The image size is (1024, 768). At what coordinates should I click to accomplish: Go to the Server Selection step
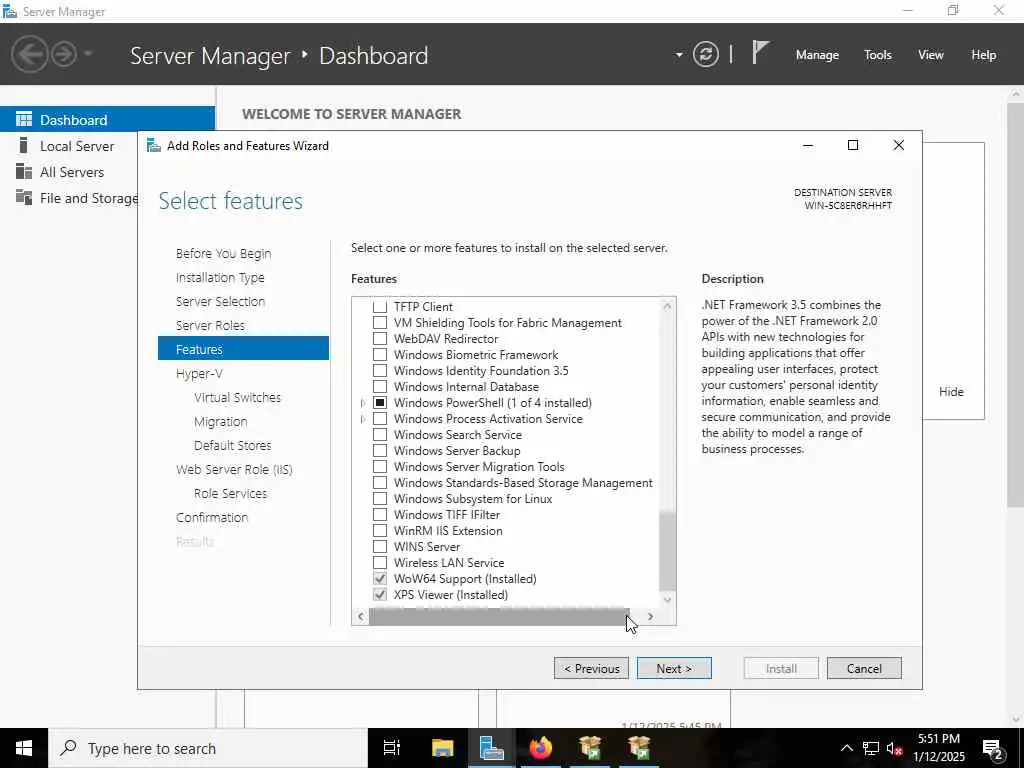point(220,301)
